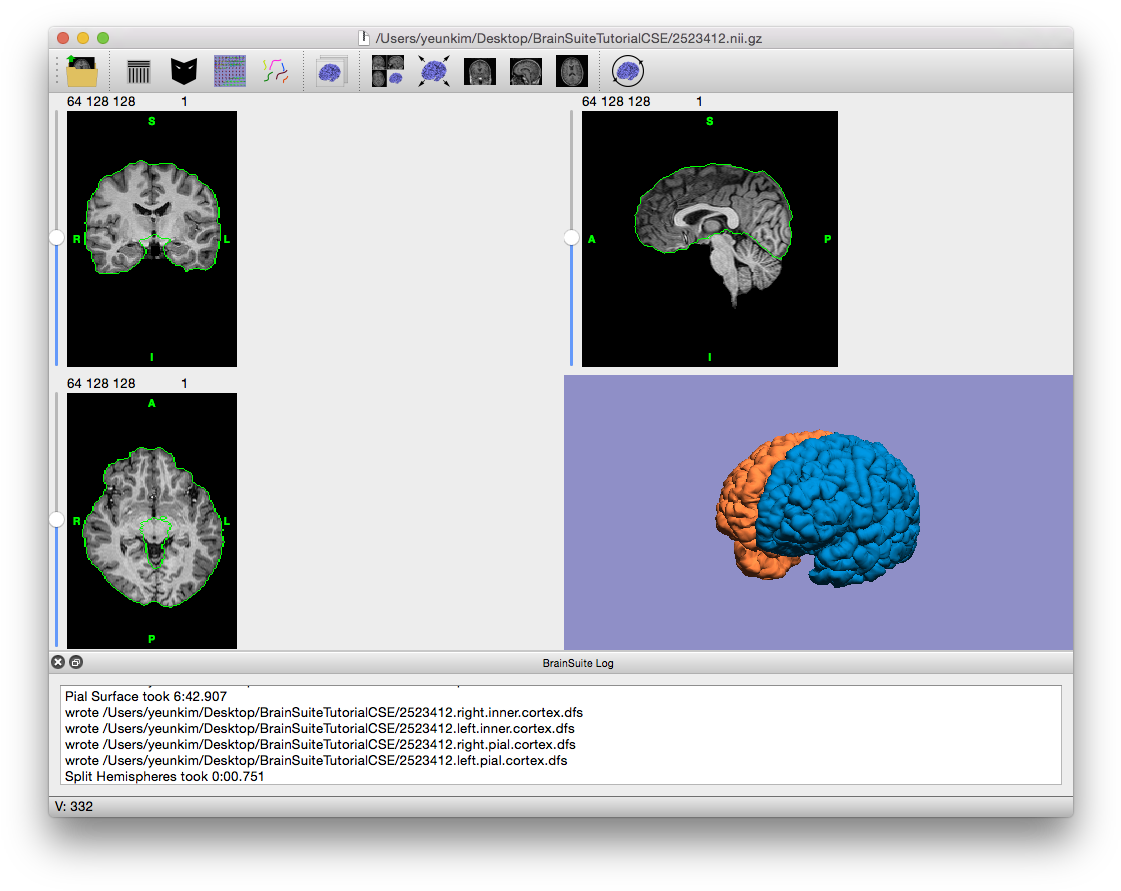Select the sagittal slice slider handle
1121x891 pixels.
(x=571, y=237)
